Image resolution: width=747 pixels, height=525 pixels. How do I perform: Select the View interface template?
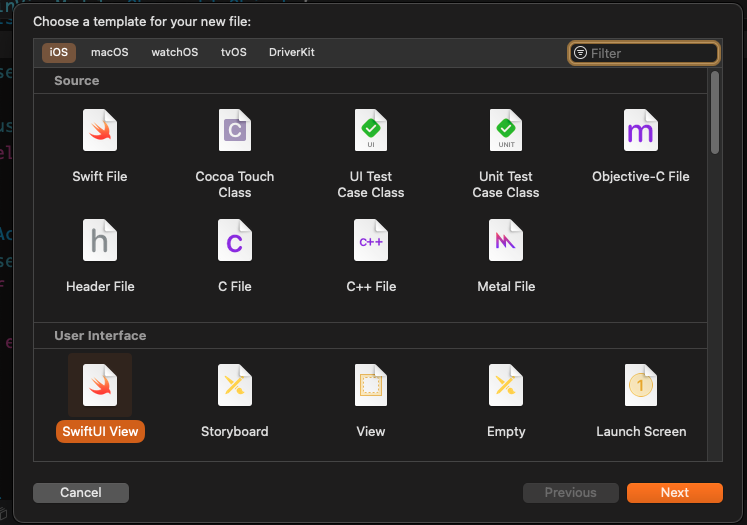(370, 385)
